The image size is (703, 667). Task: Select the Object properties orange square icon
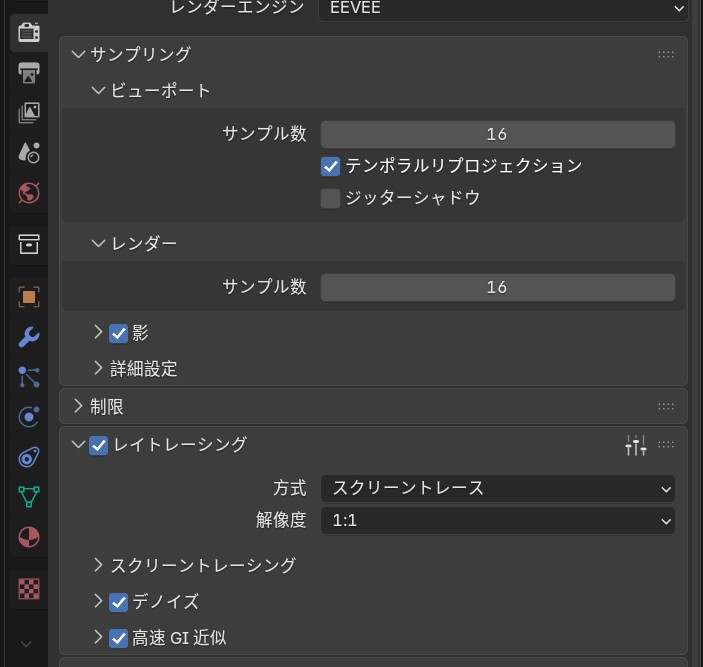click(x=29, y=297)
